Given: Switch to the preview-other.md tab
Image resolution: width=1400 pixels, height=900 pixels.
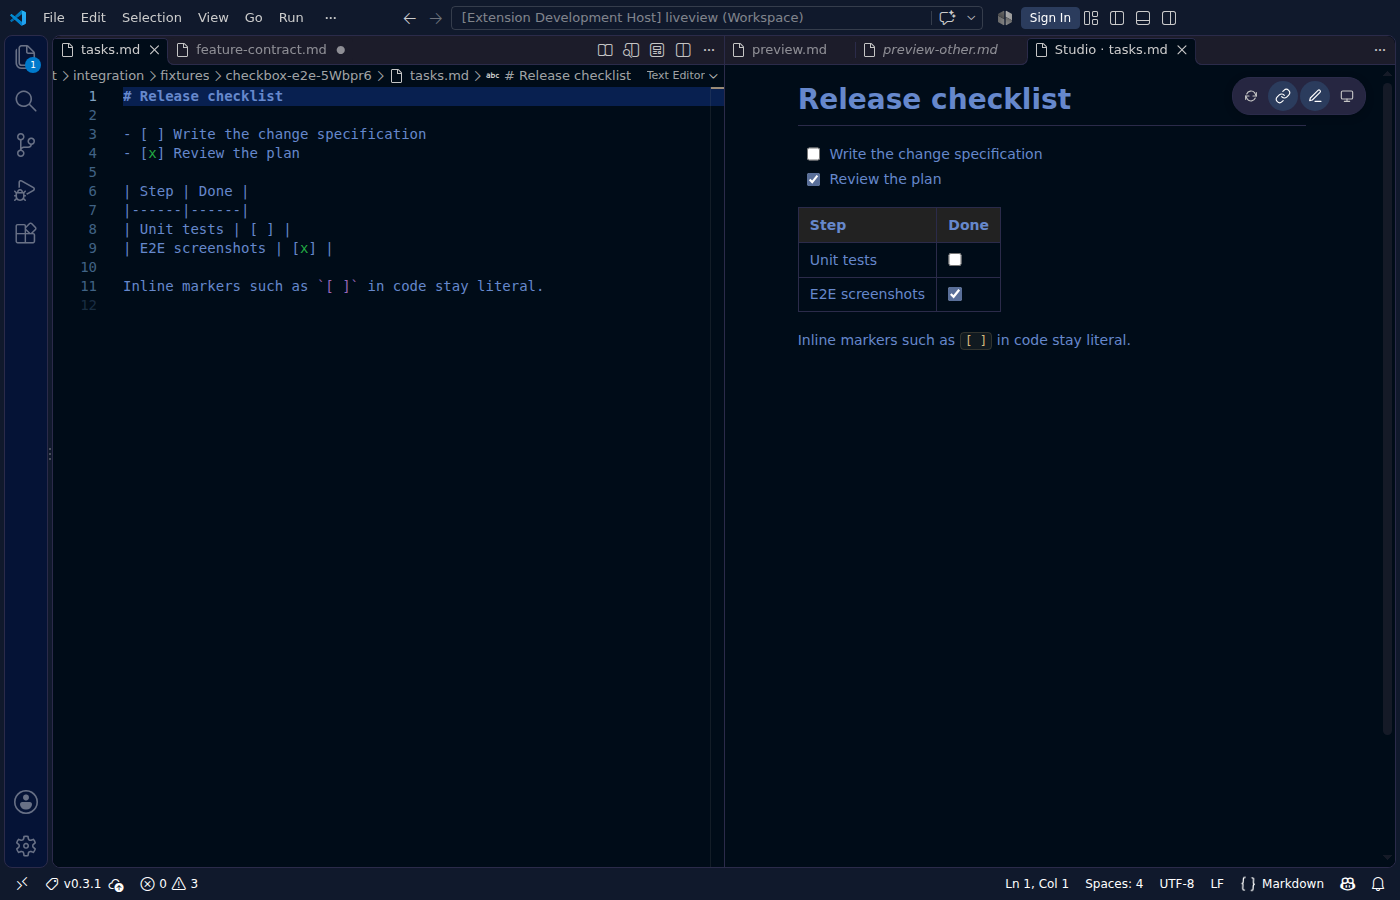Looking at the screenshot, I should click(939, 49).
